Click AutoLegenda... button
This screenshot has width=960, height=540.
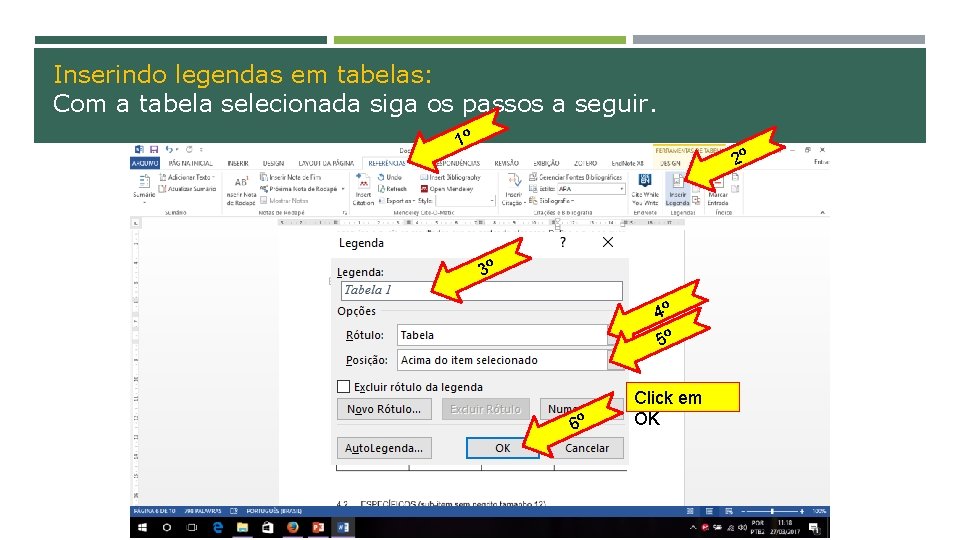(384, 448)
